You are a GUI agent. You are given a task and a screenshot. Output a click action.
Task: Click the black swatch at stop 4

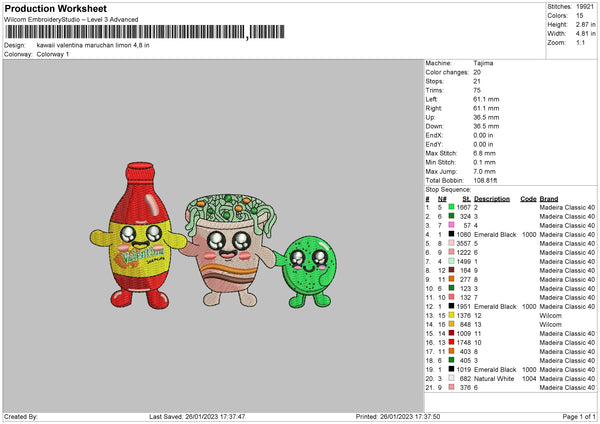click(452, 234)
